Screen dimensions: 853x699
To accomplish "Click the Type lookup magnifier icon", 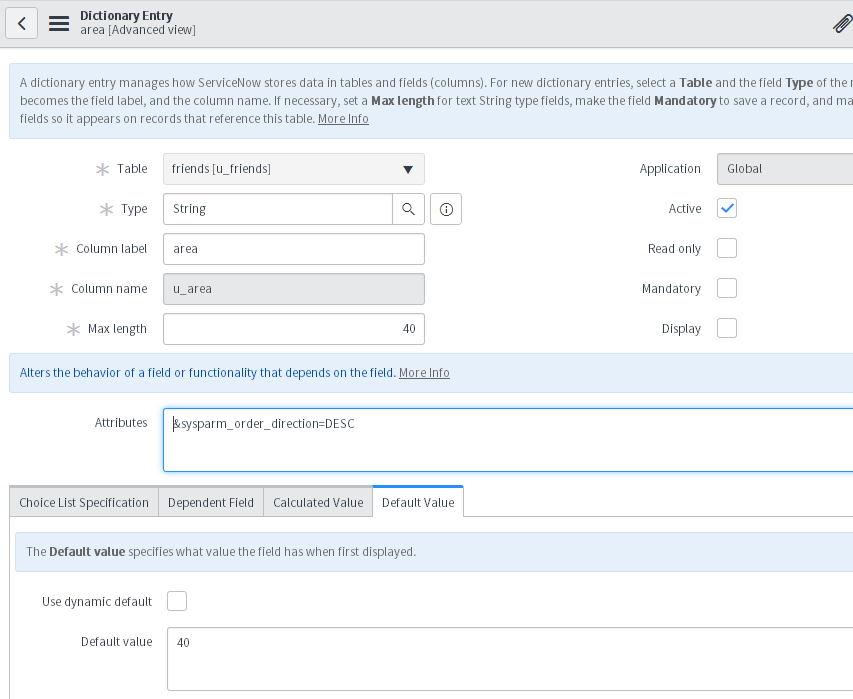I will [408, 209].
